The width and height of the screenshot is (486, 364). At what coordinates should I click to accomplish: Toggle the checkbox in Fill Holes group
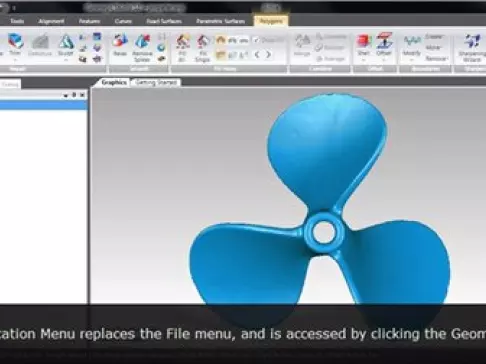click(x=256, y=40)
